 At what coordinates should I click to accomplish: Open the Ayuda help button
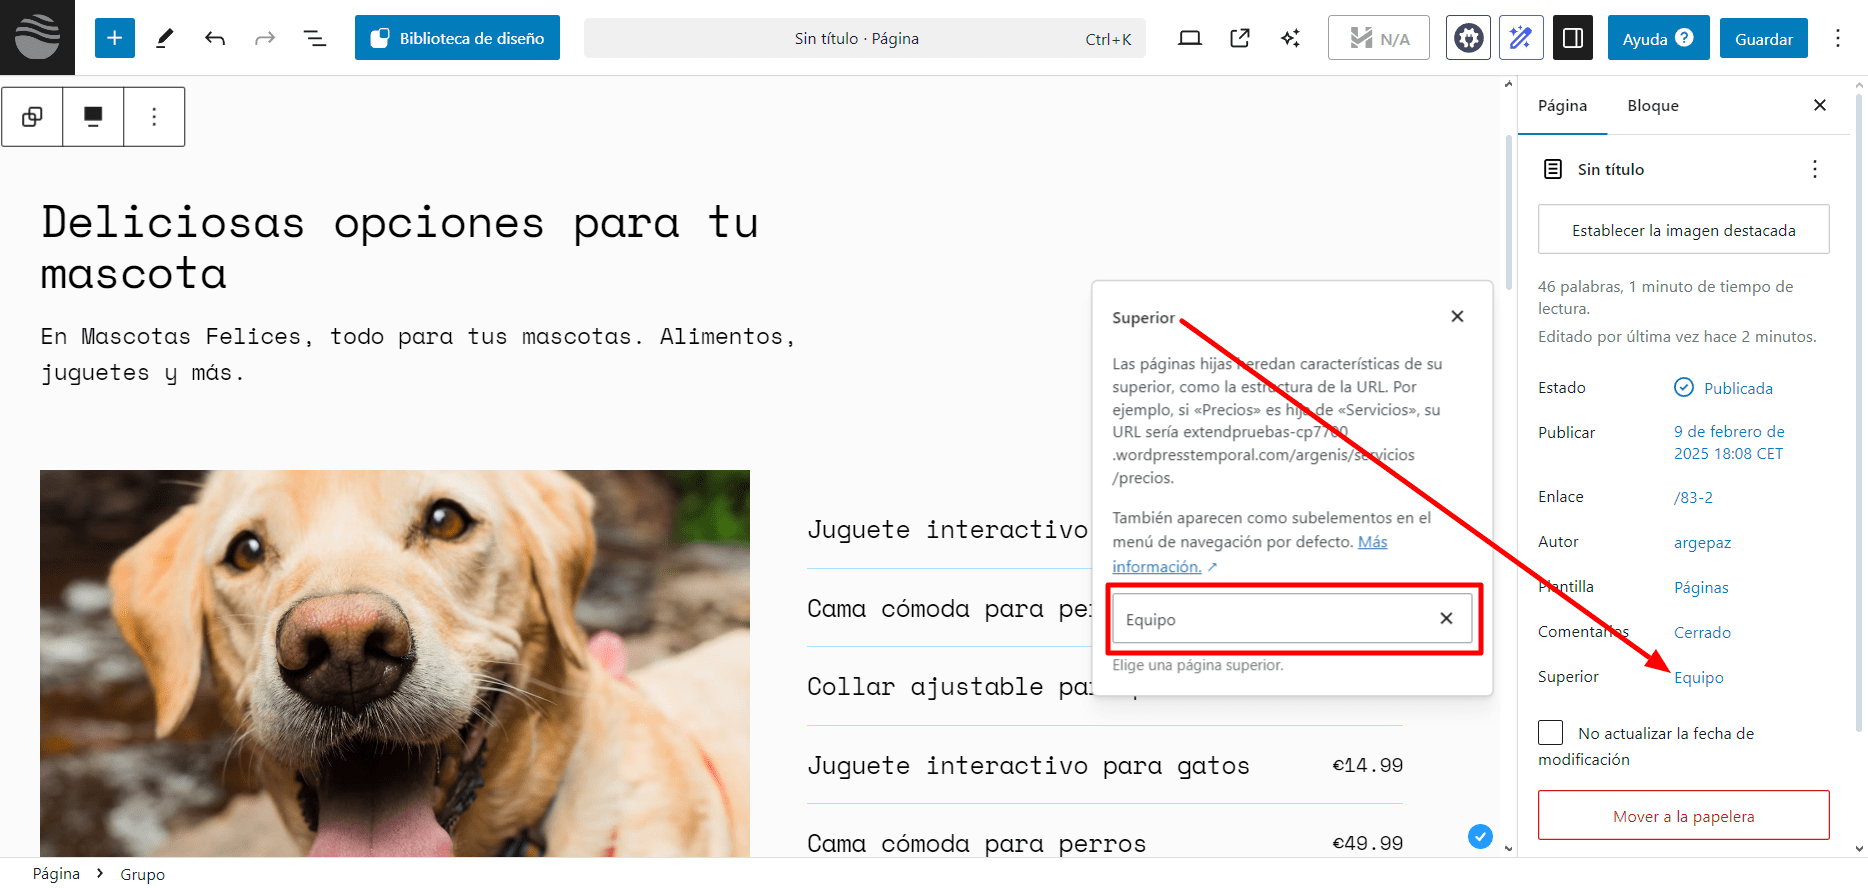pos(1658,38)
